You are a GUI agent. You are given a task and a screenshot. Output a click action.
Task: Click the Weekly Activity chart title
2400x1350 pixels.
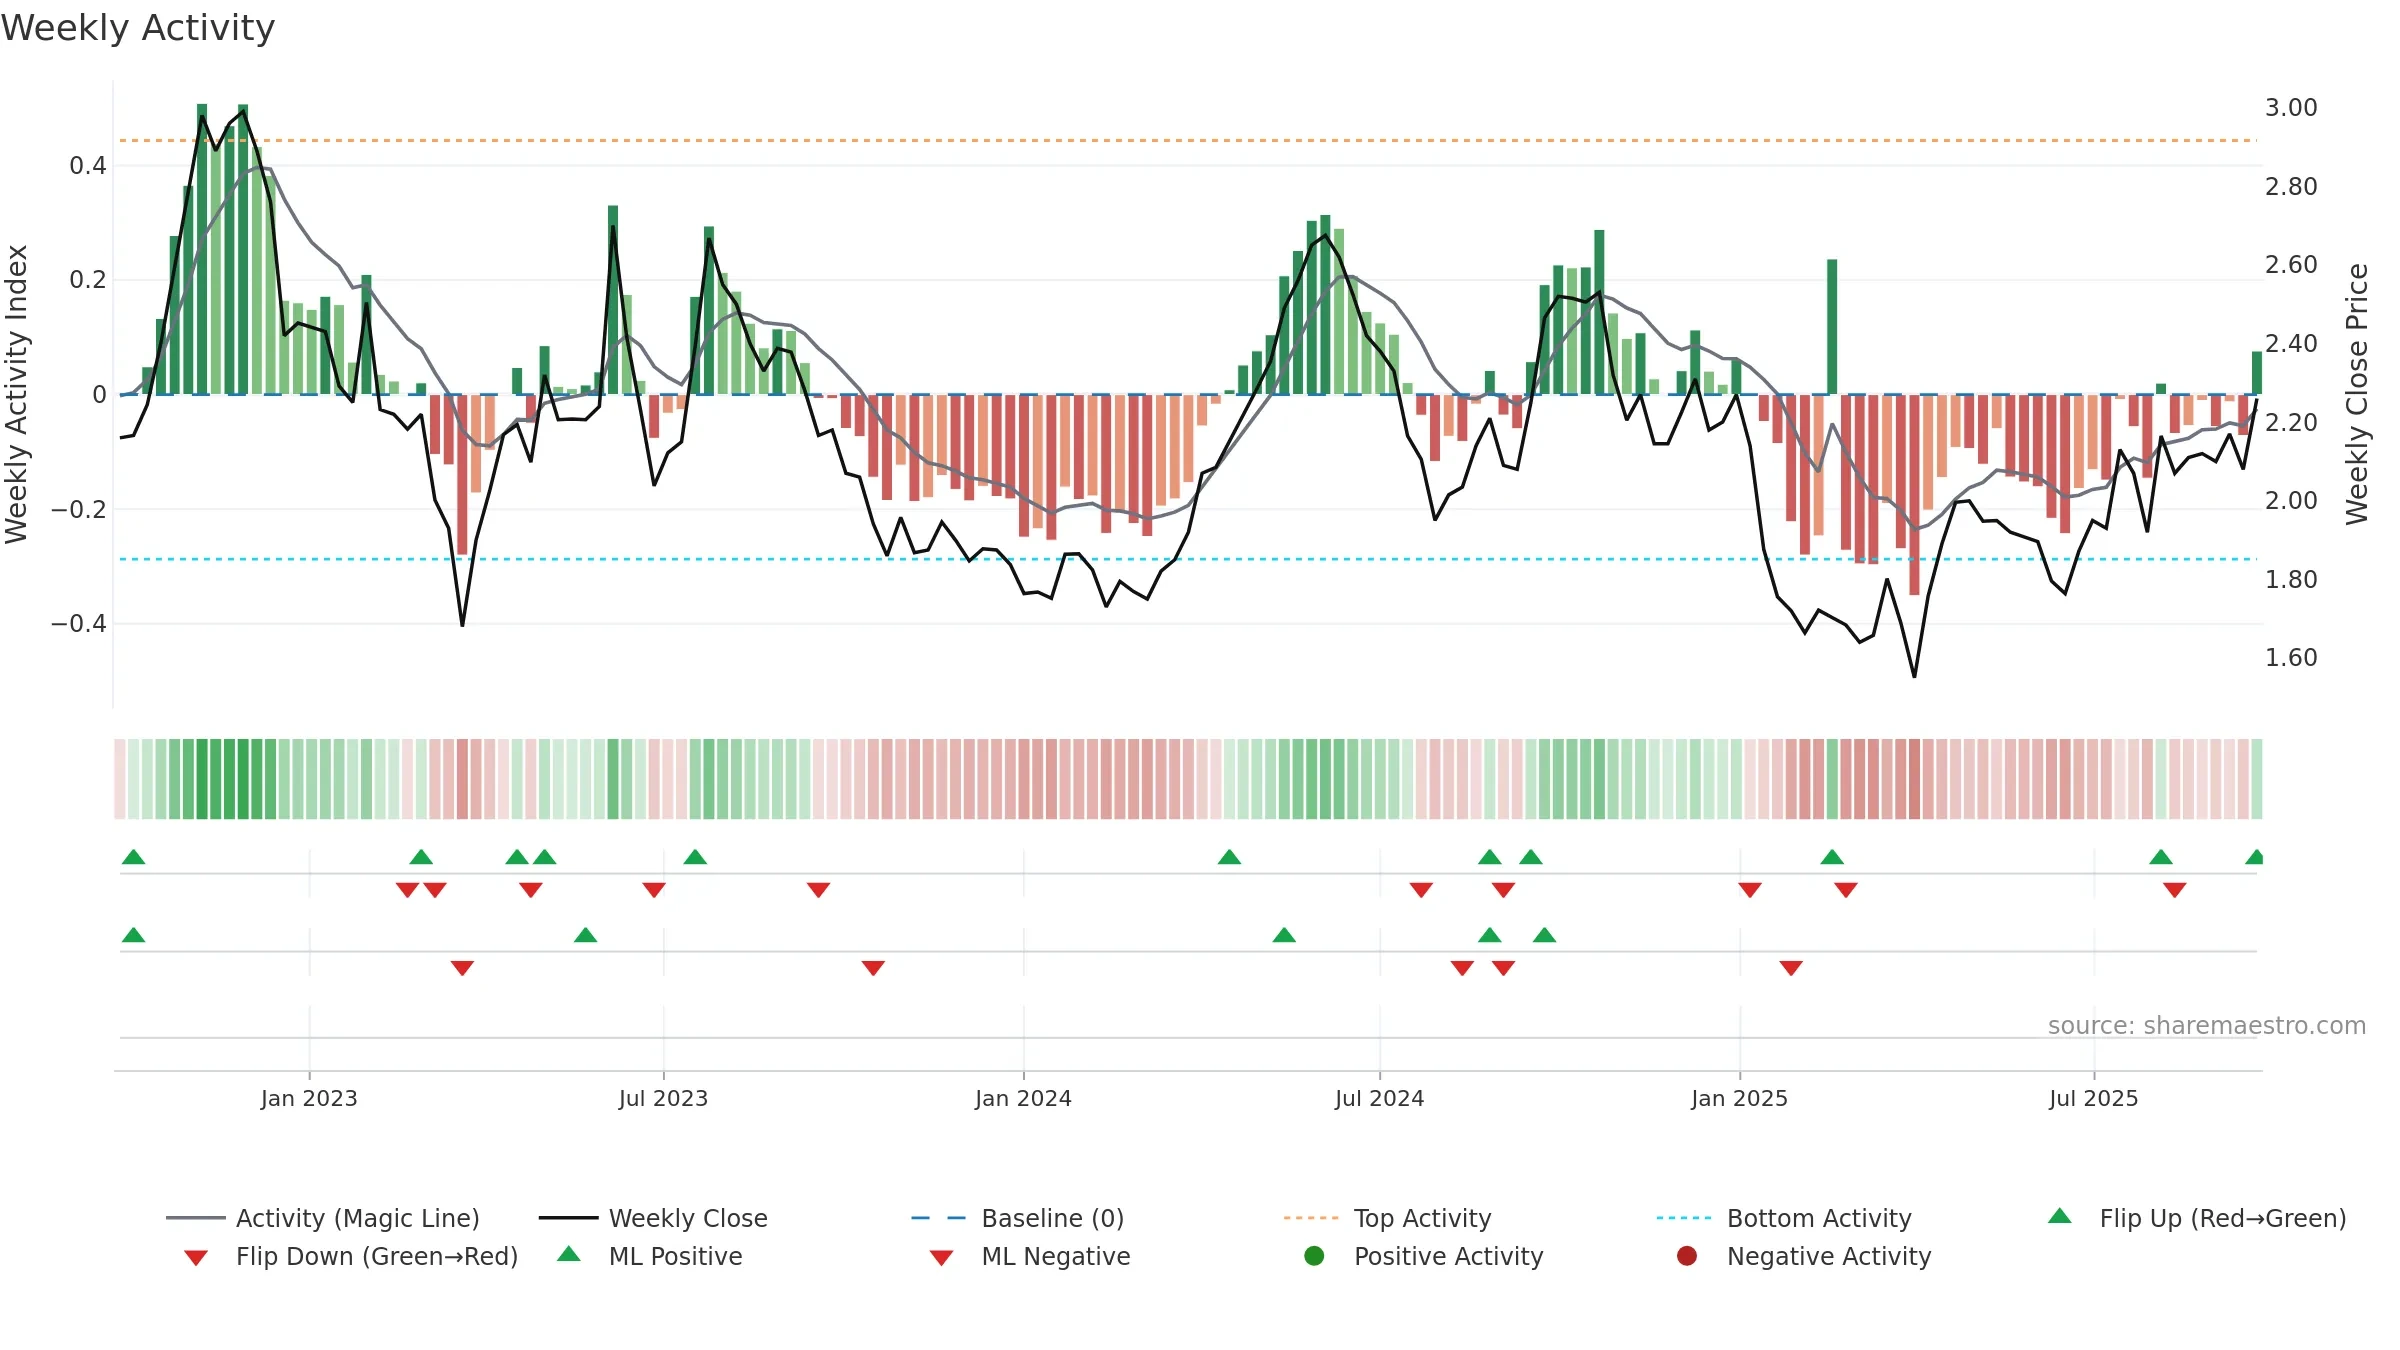pyautogui.click(x=138, y=28)
